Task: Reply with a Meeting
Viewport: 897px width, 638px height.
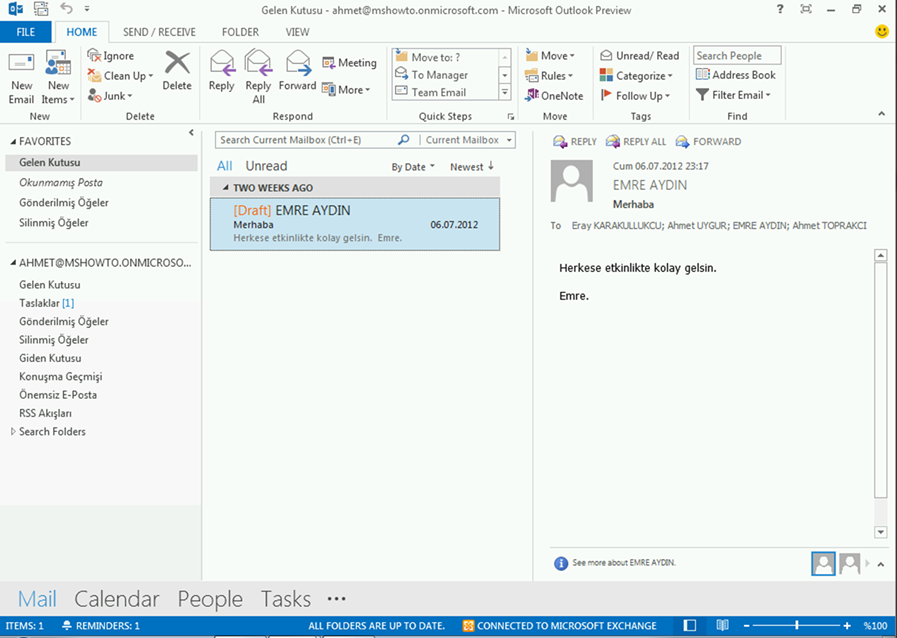Action: click(350, 62)
